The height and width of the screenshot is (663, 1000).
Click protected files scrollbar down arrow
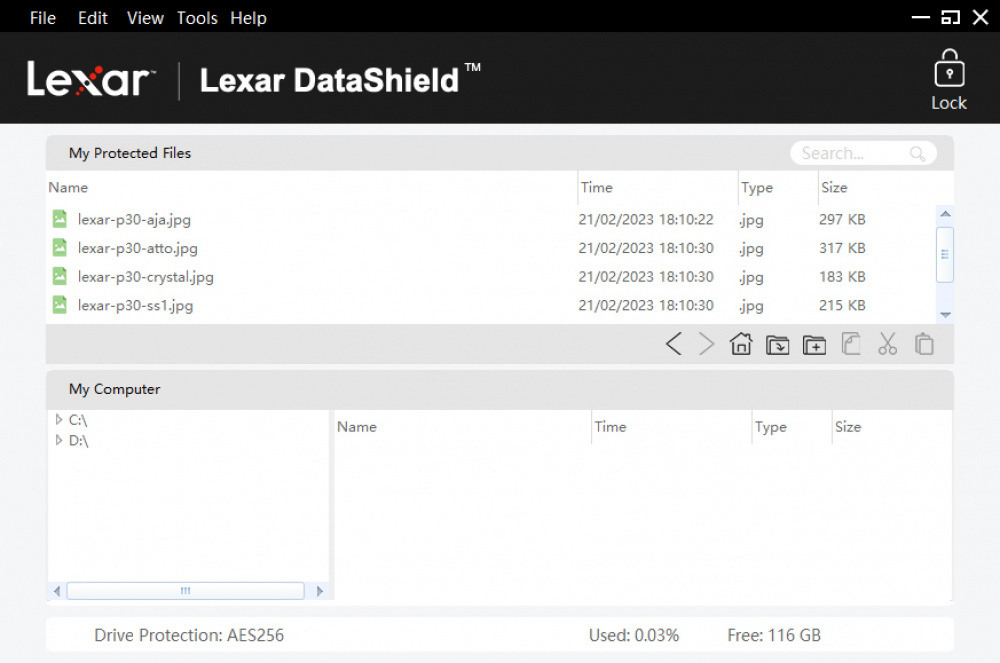tap(945, 315)
